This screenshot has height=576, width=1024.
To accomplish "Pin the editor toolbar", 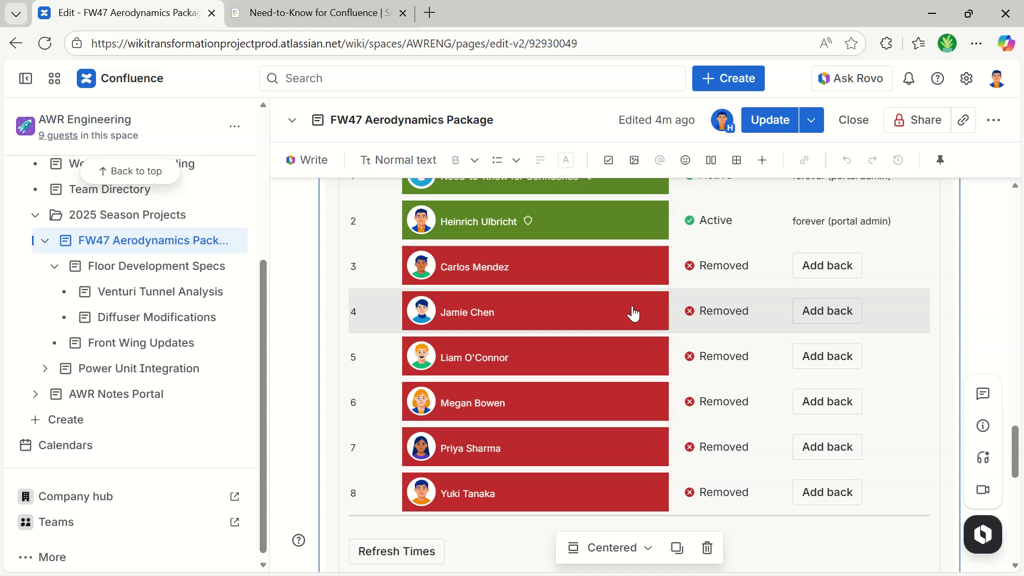I will [x=940, y=160].
